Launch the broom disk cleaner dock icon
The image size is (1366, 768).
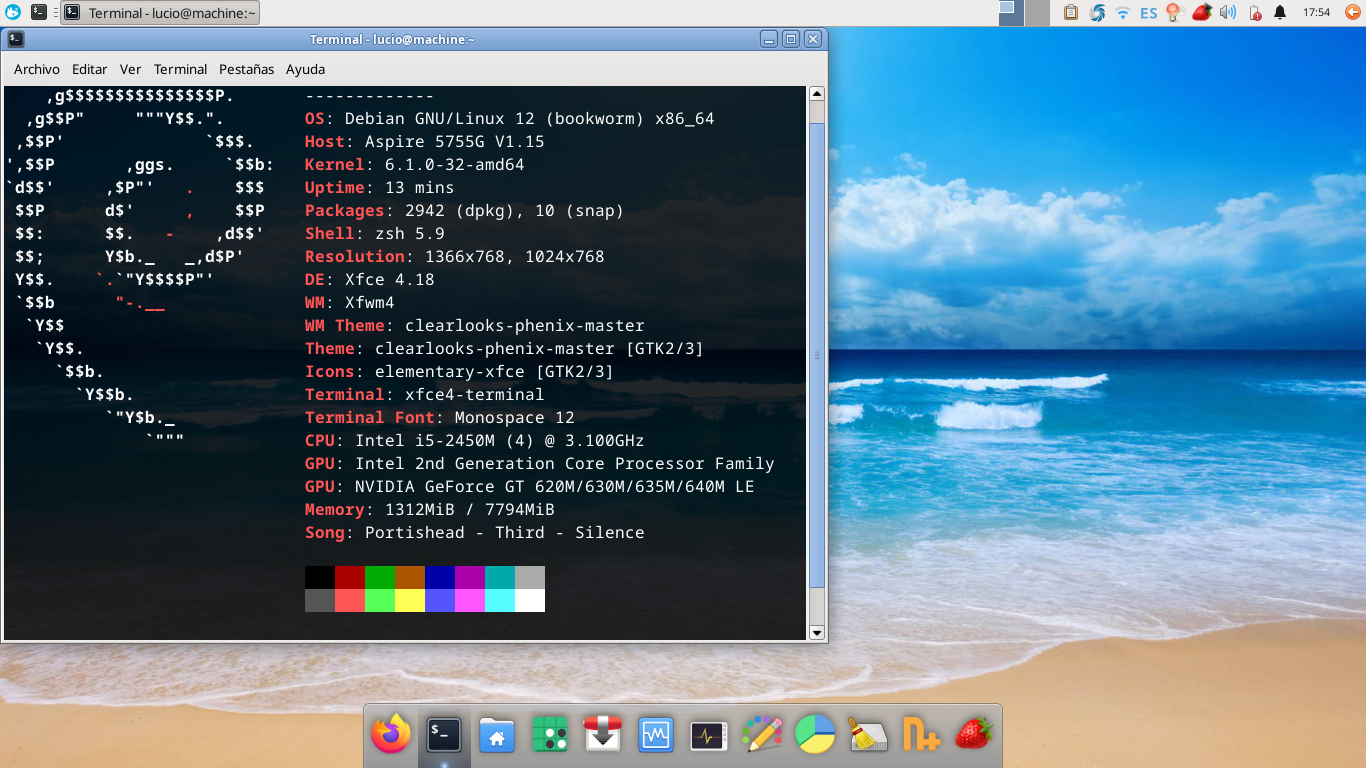tap(868, 735)
